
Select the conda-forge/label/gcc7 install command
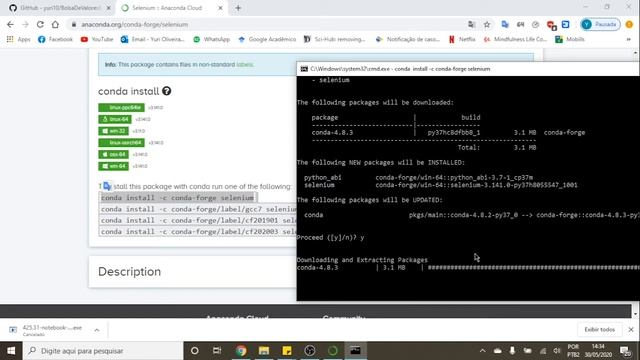click(198, 209)
